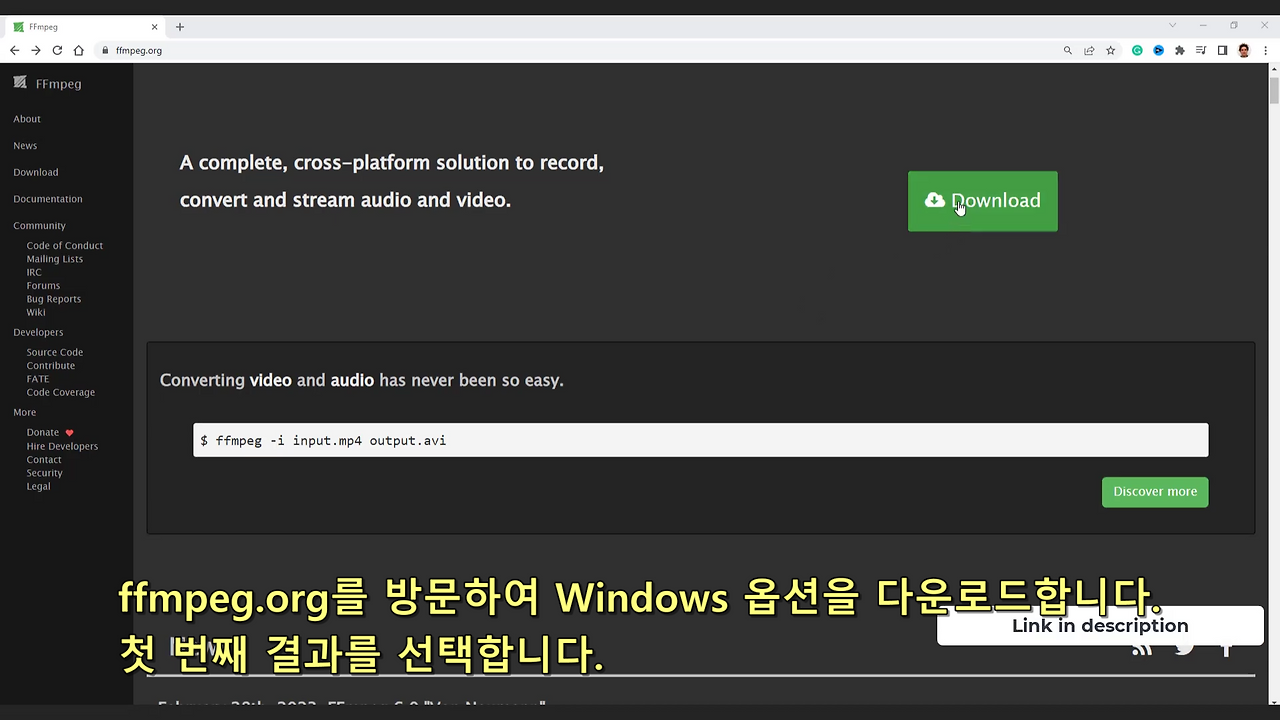Click the browser extensions puzzle icon
This screenshot has width=1280, height=720.
tap(1179, 50)
